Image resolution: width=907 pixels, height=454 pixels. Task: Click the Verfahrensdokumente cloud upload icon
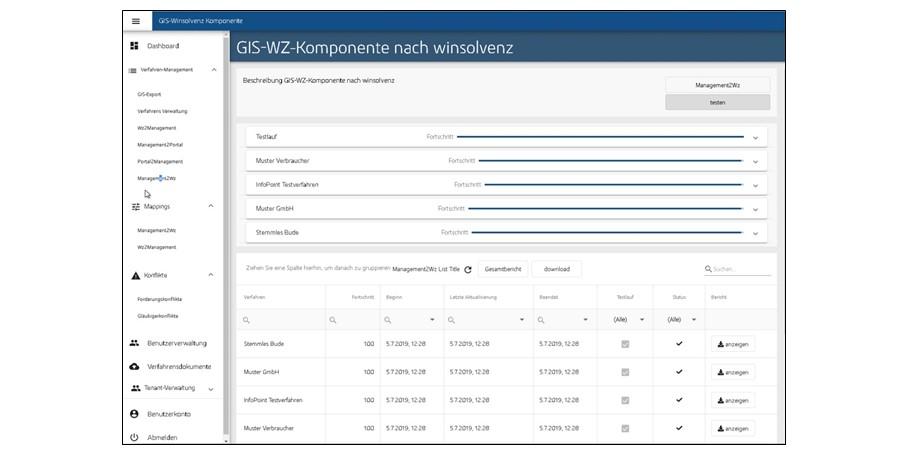point(135,367)
